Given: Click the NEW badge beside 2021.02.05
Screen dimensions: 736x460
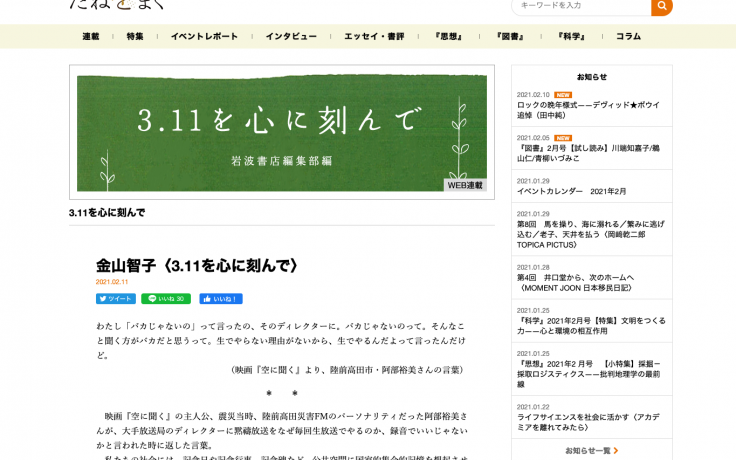Looking at the screenshot, I should click(x=563, y=138).
